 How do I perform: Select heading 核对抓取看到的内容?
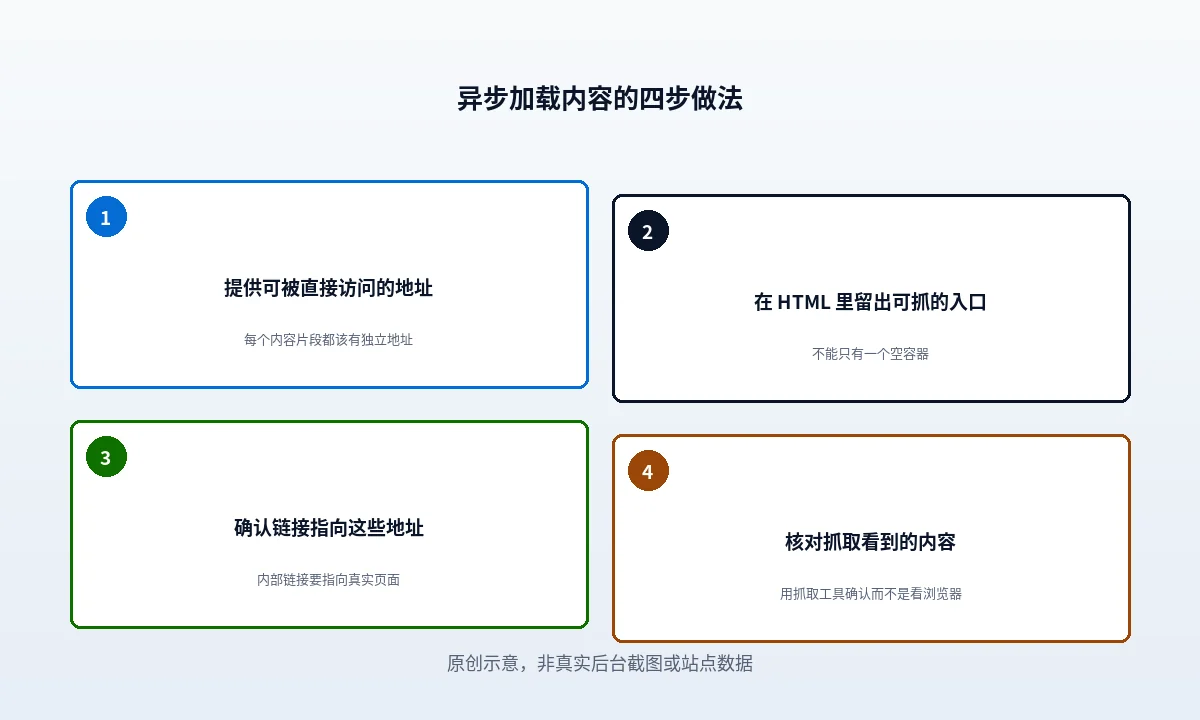click(x=871, y=542)
